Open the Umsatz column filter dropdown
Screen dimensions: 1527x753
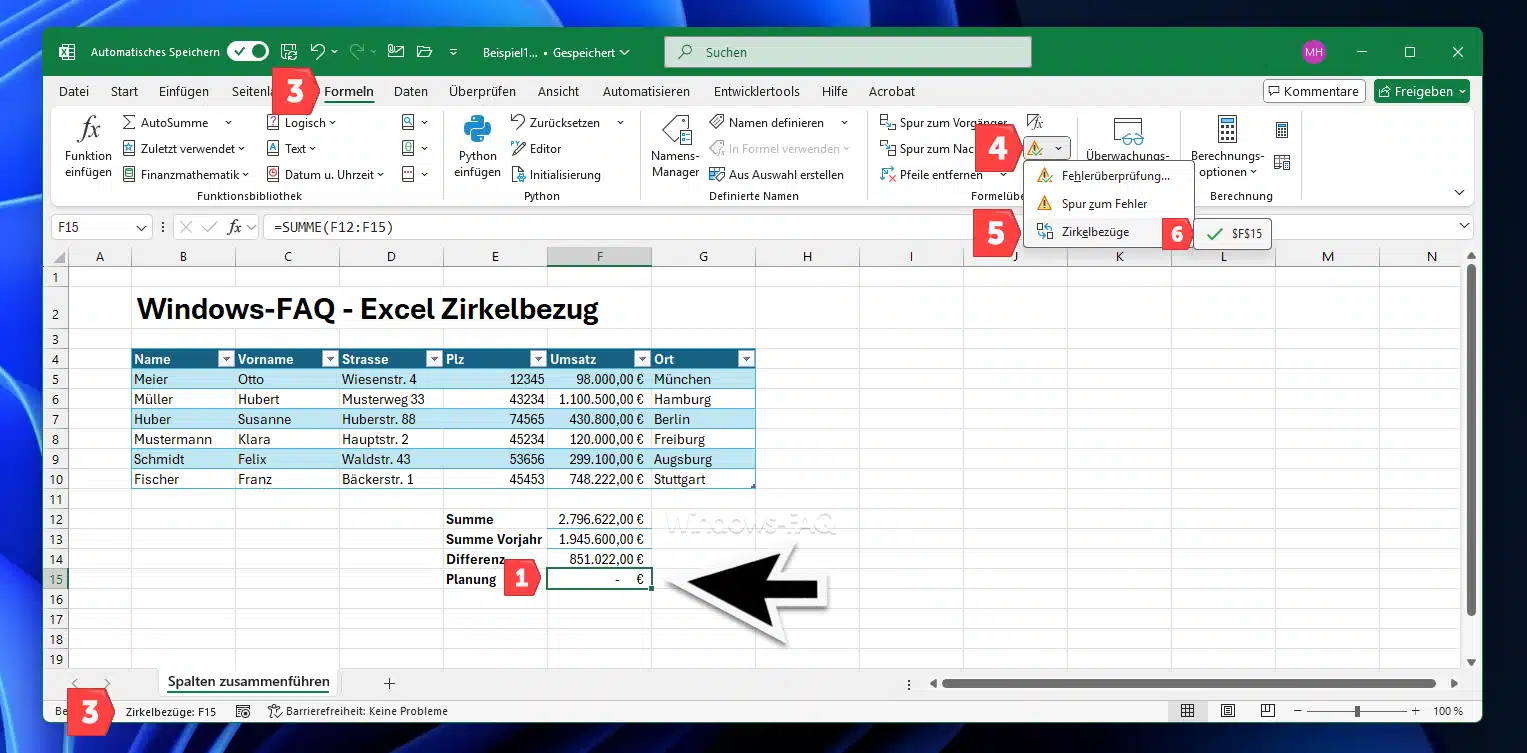pyautogui.click(x=640, y=359)
